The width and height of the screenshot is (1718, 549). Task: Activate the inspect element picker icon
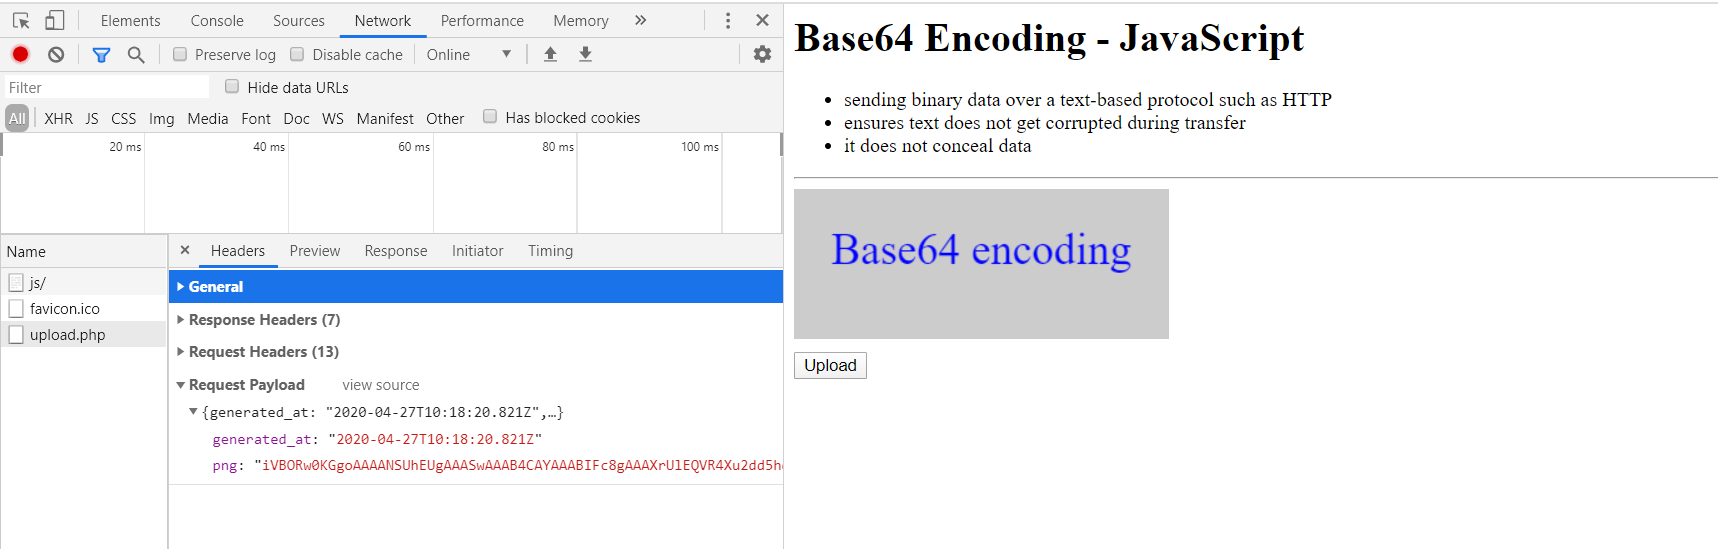[21, 20]
